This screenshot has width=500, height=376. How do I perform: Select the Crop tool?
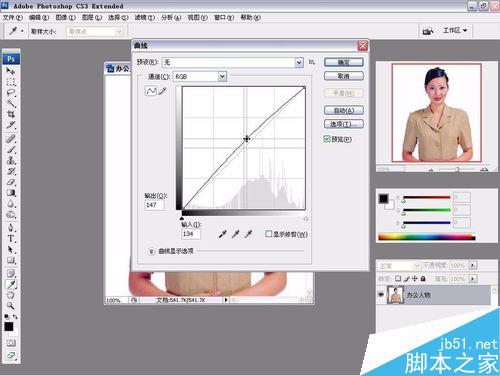[x=11, y=114]
